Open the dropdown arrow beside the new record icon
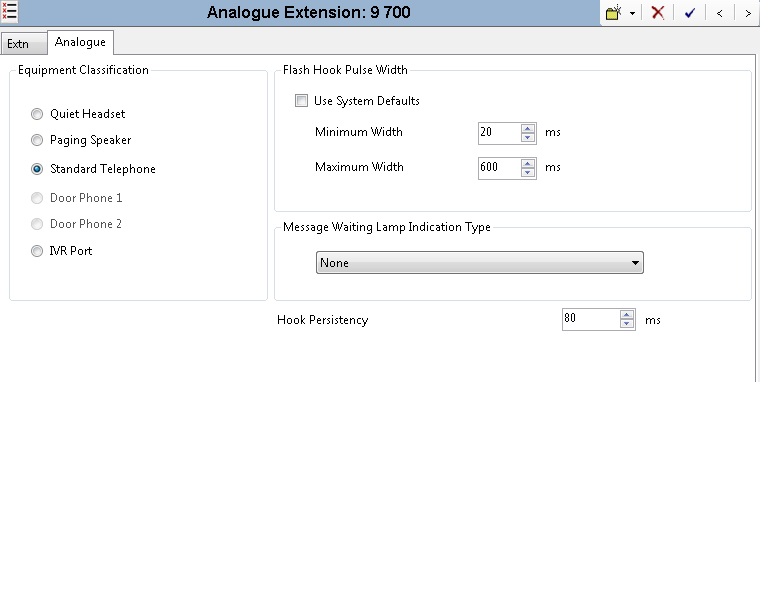Screen dimensions: 768x614 pyautogui.click(x=632, y=13)
